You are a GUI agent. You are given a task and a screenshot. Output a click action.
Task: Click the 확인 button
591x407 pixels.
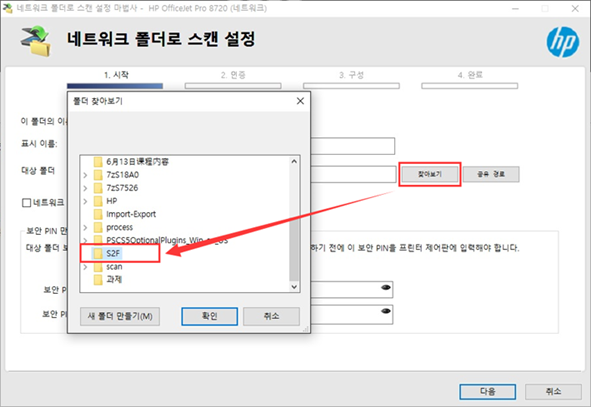point(210,316)
